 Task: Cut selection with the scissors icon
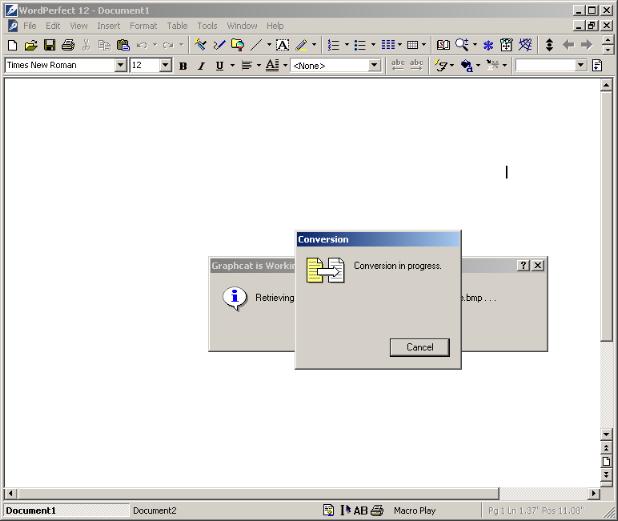[86, 45]
